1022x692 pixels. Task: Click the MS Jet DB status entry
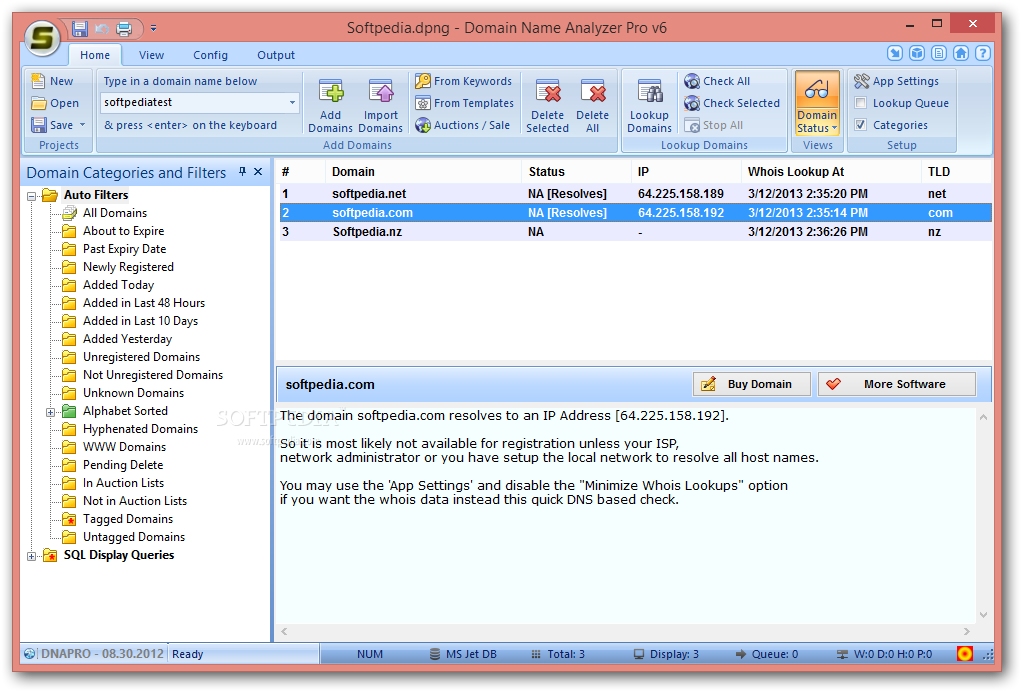click(463, 654)
